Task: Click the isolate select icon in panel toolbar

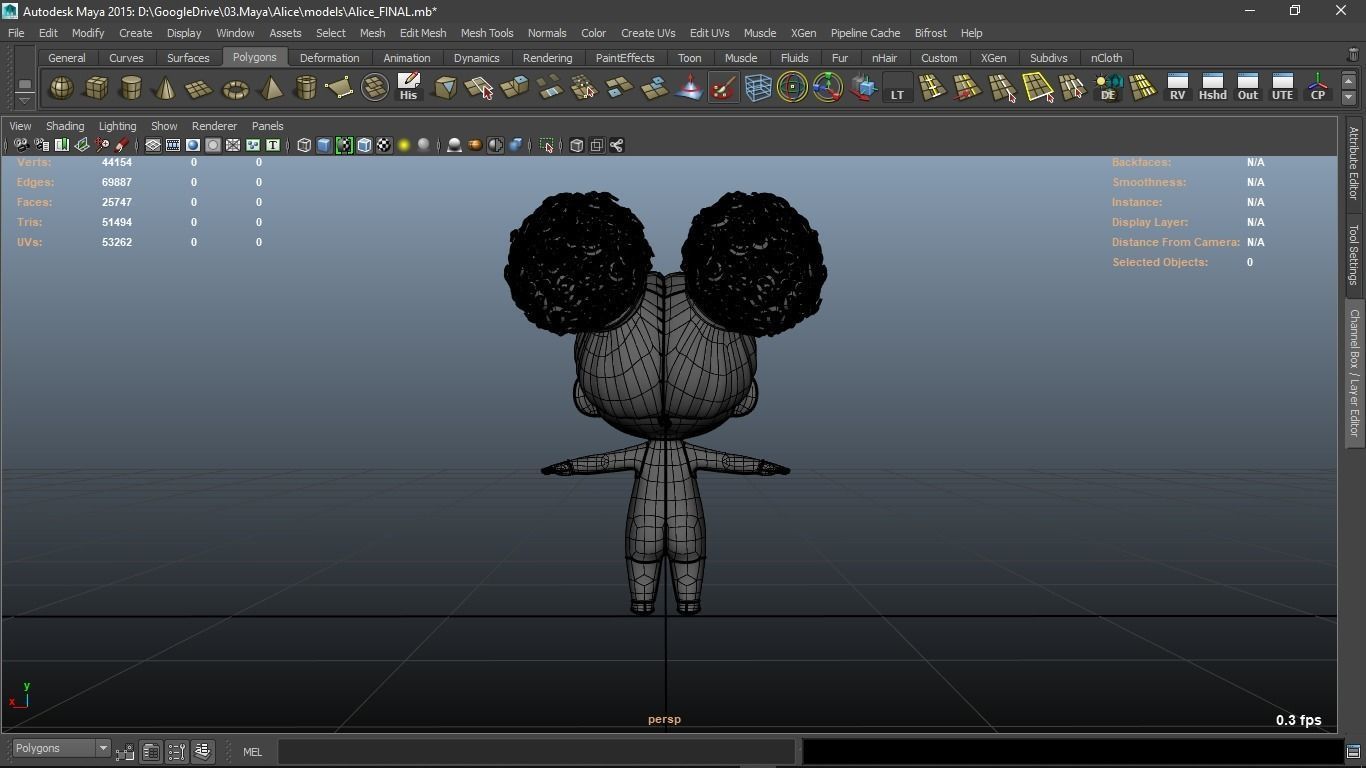Action: click(547, 145)
